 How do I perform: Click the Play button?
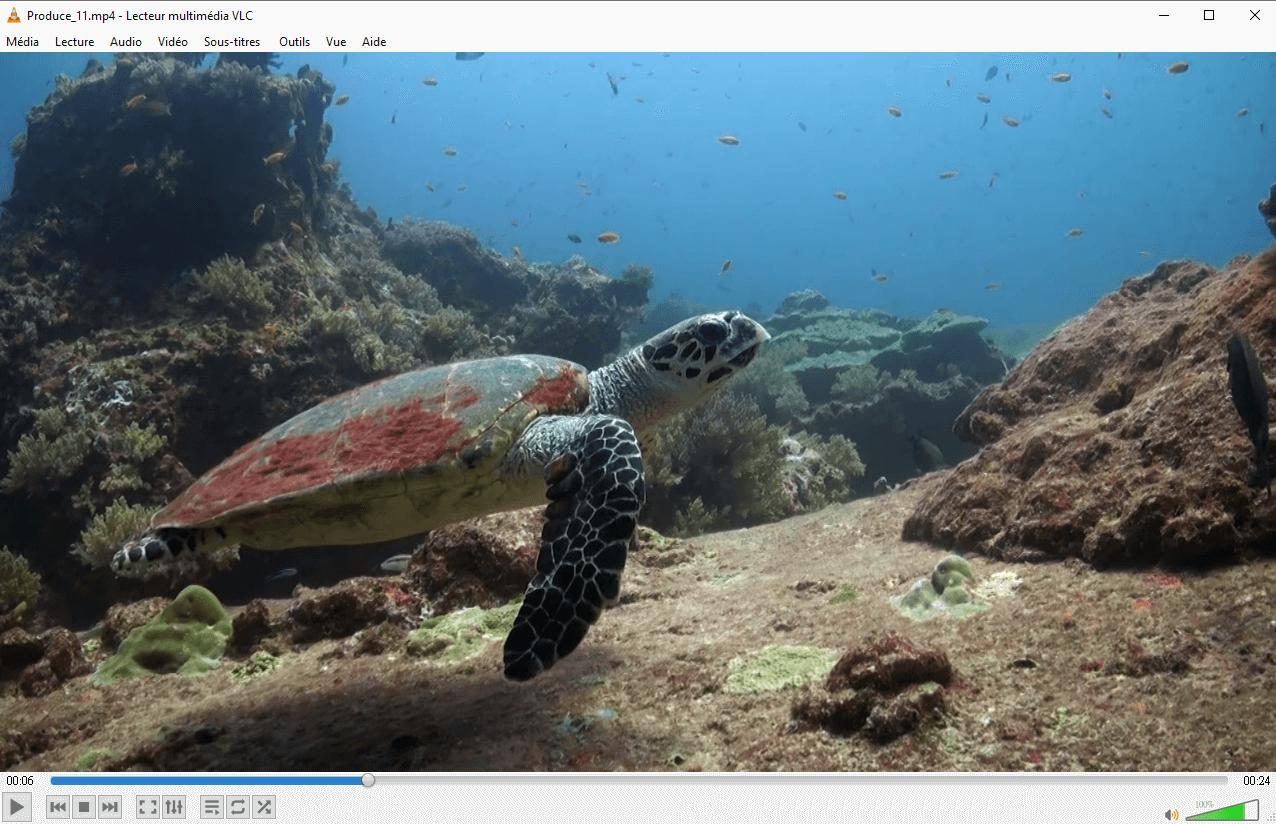(x=16, y=807)
